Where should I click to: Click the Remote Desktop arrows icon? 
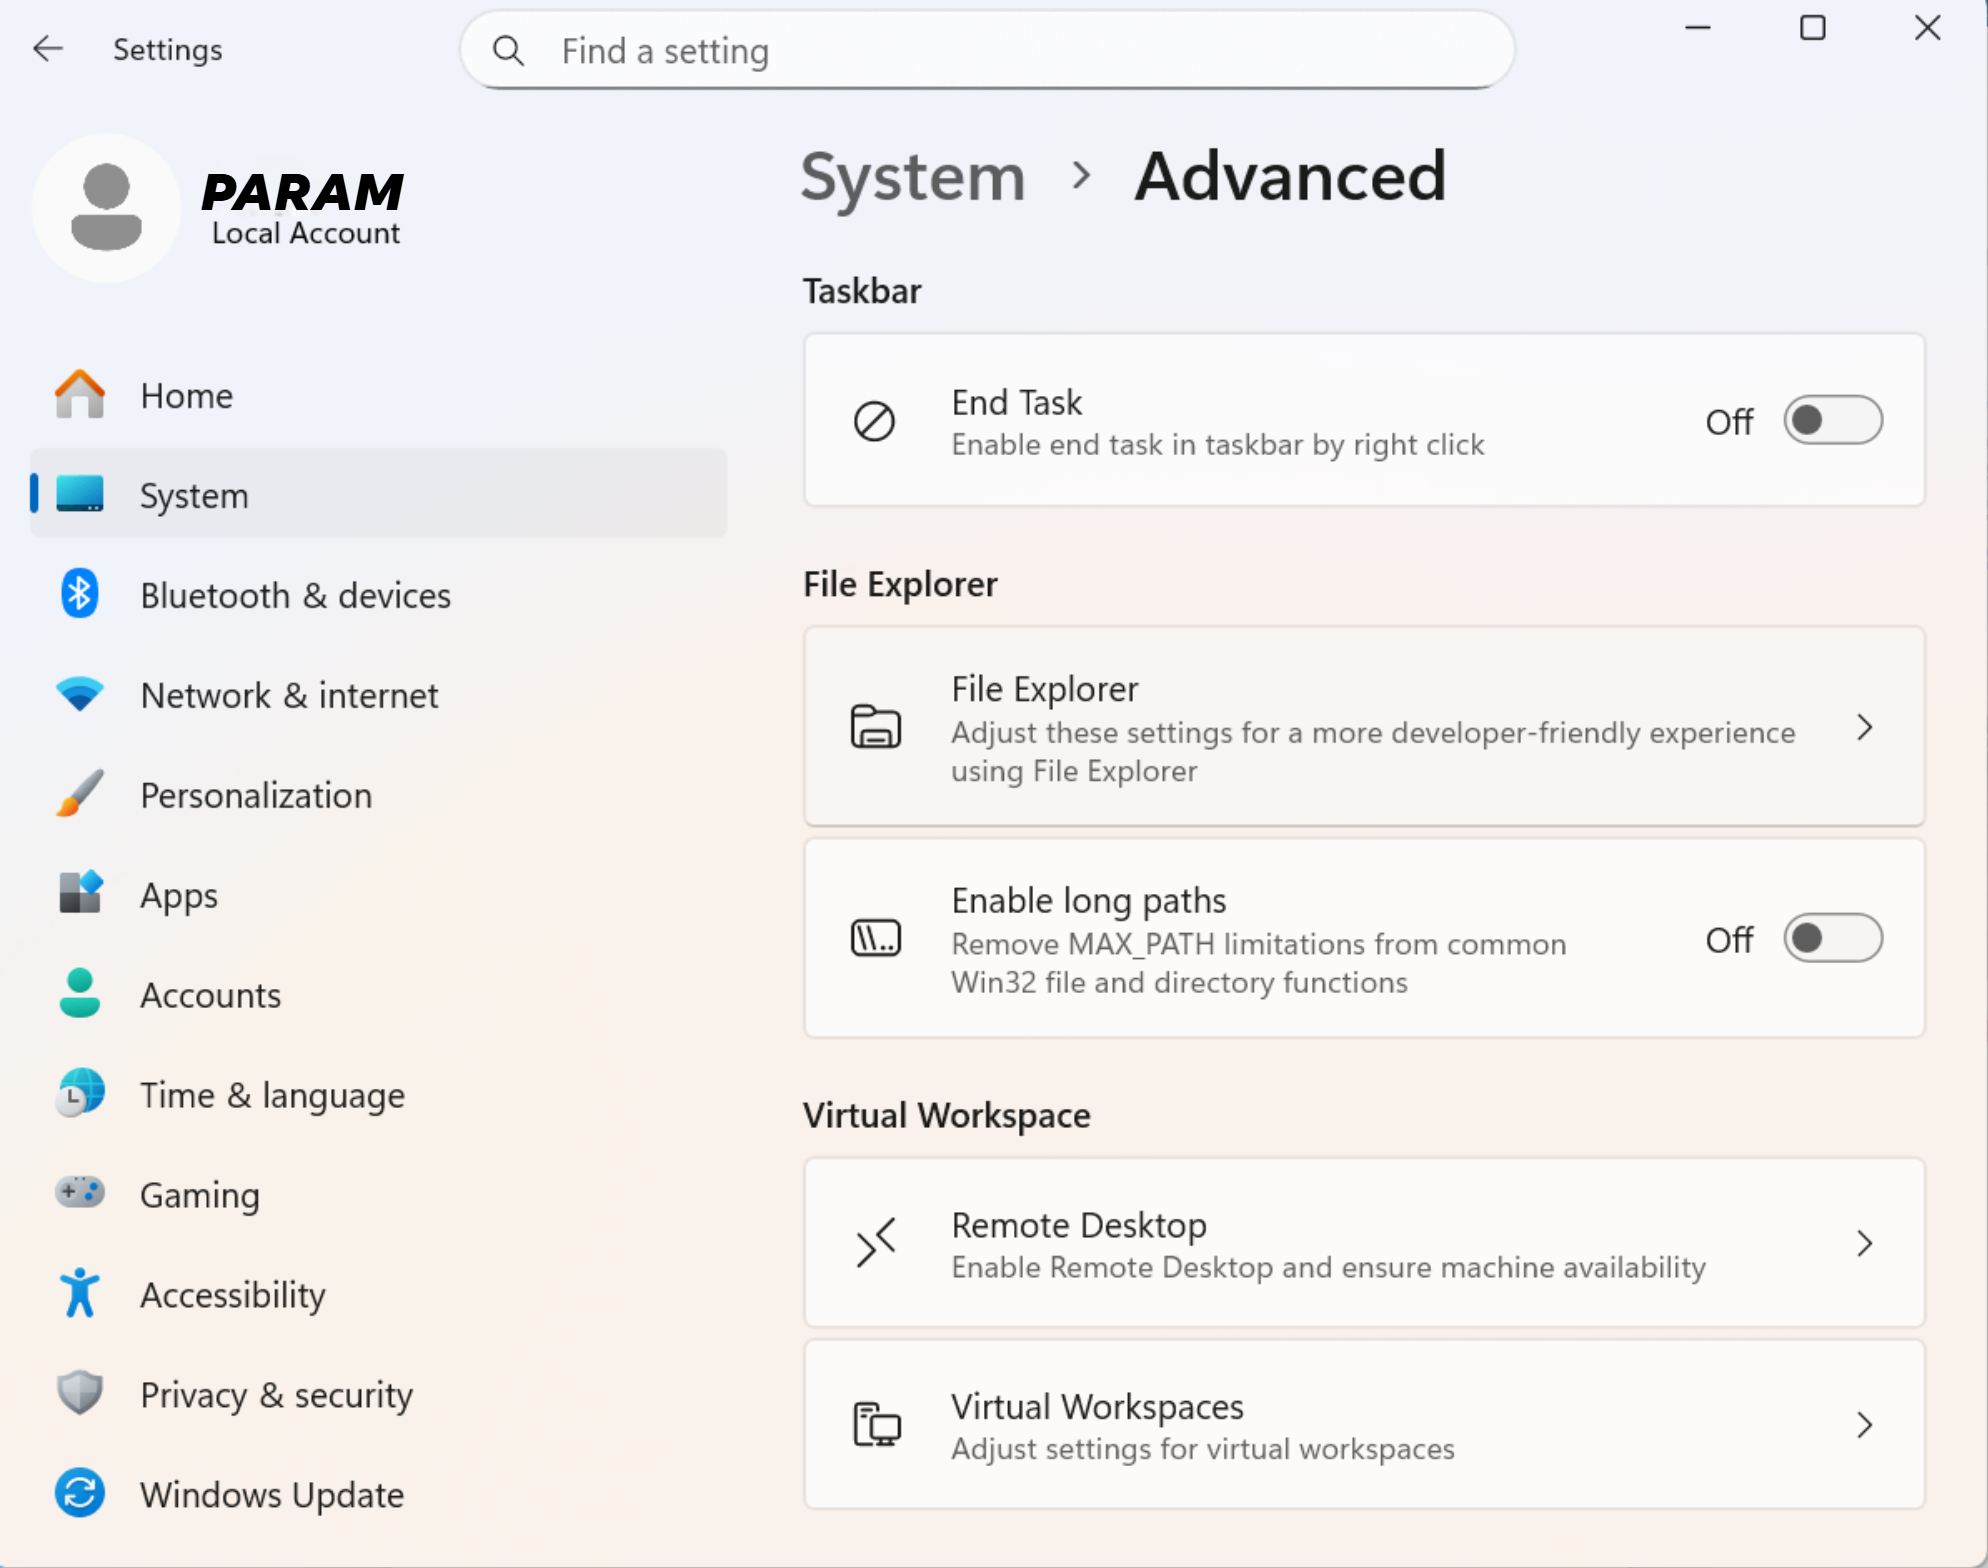tap(875, 1244)
